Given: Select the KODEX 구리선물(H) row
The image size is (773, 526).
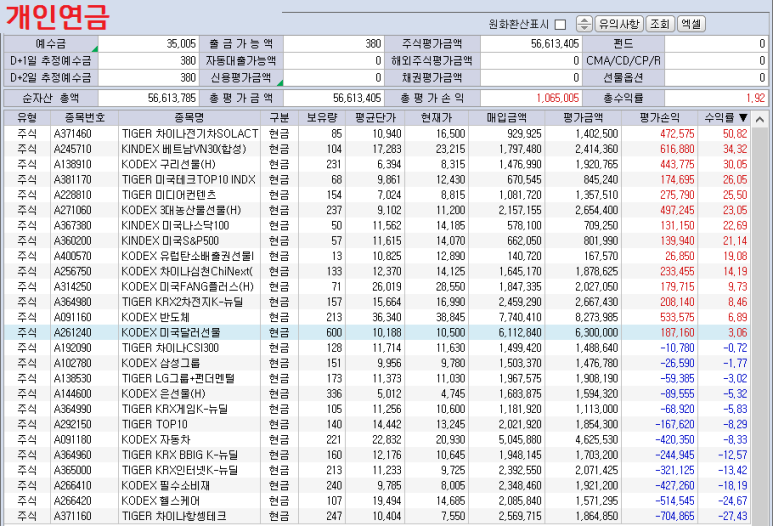Looking at the screenshot, I should coord(377,164).
